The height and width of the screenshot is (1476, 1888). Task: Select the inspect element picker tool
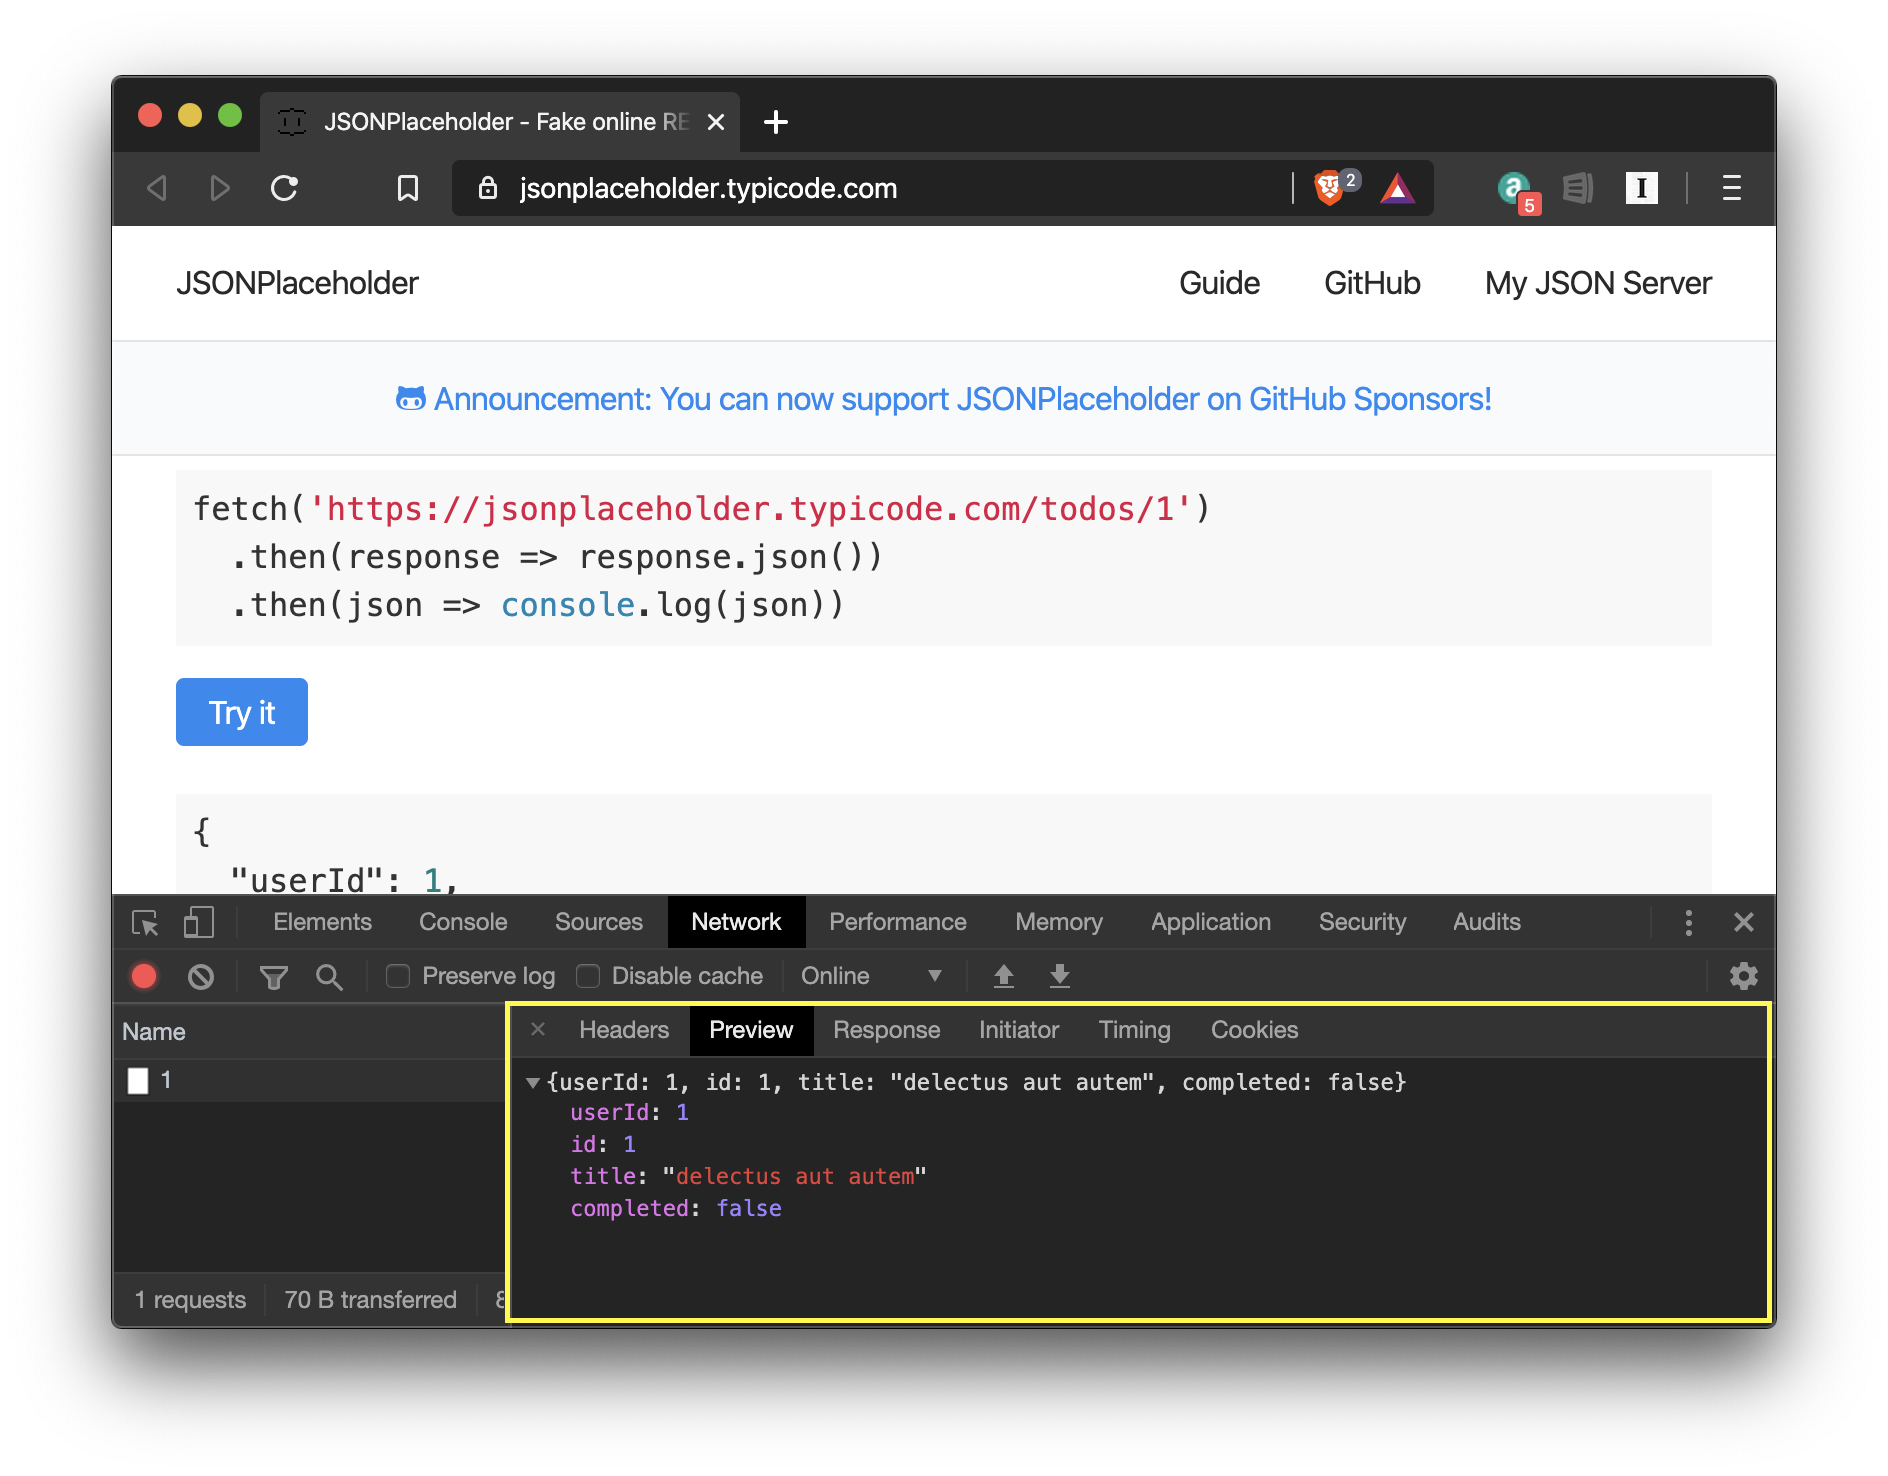point(145,922)
